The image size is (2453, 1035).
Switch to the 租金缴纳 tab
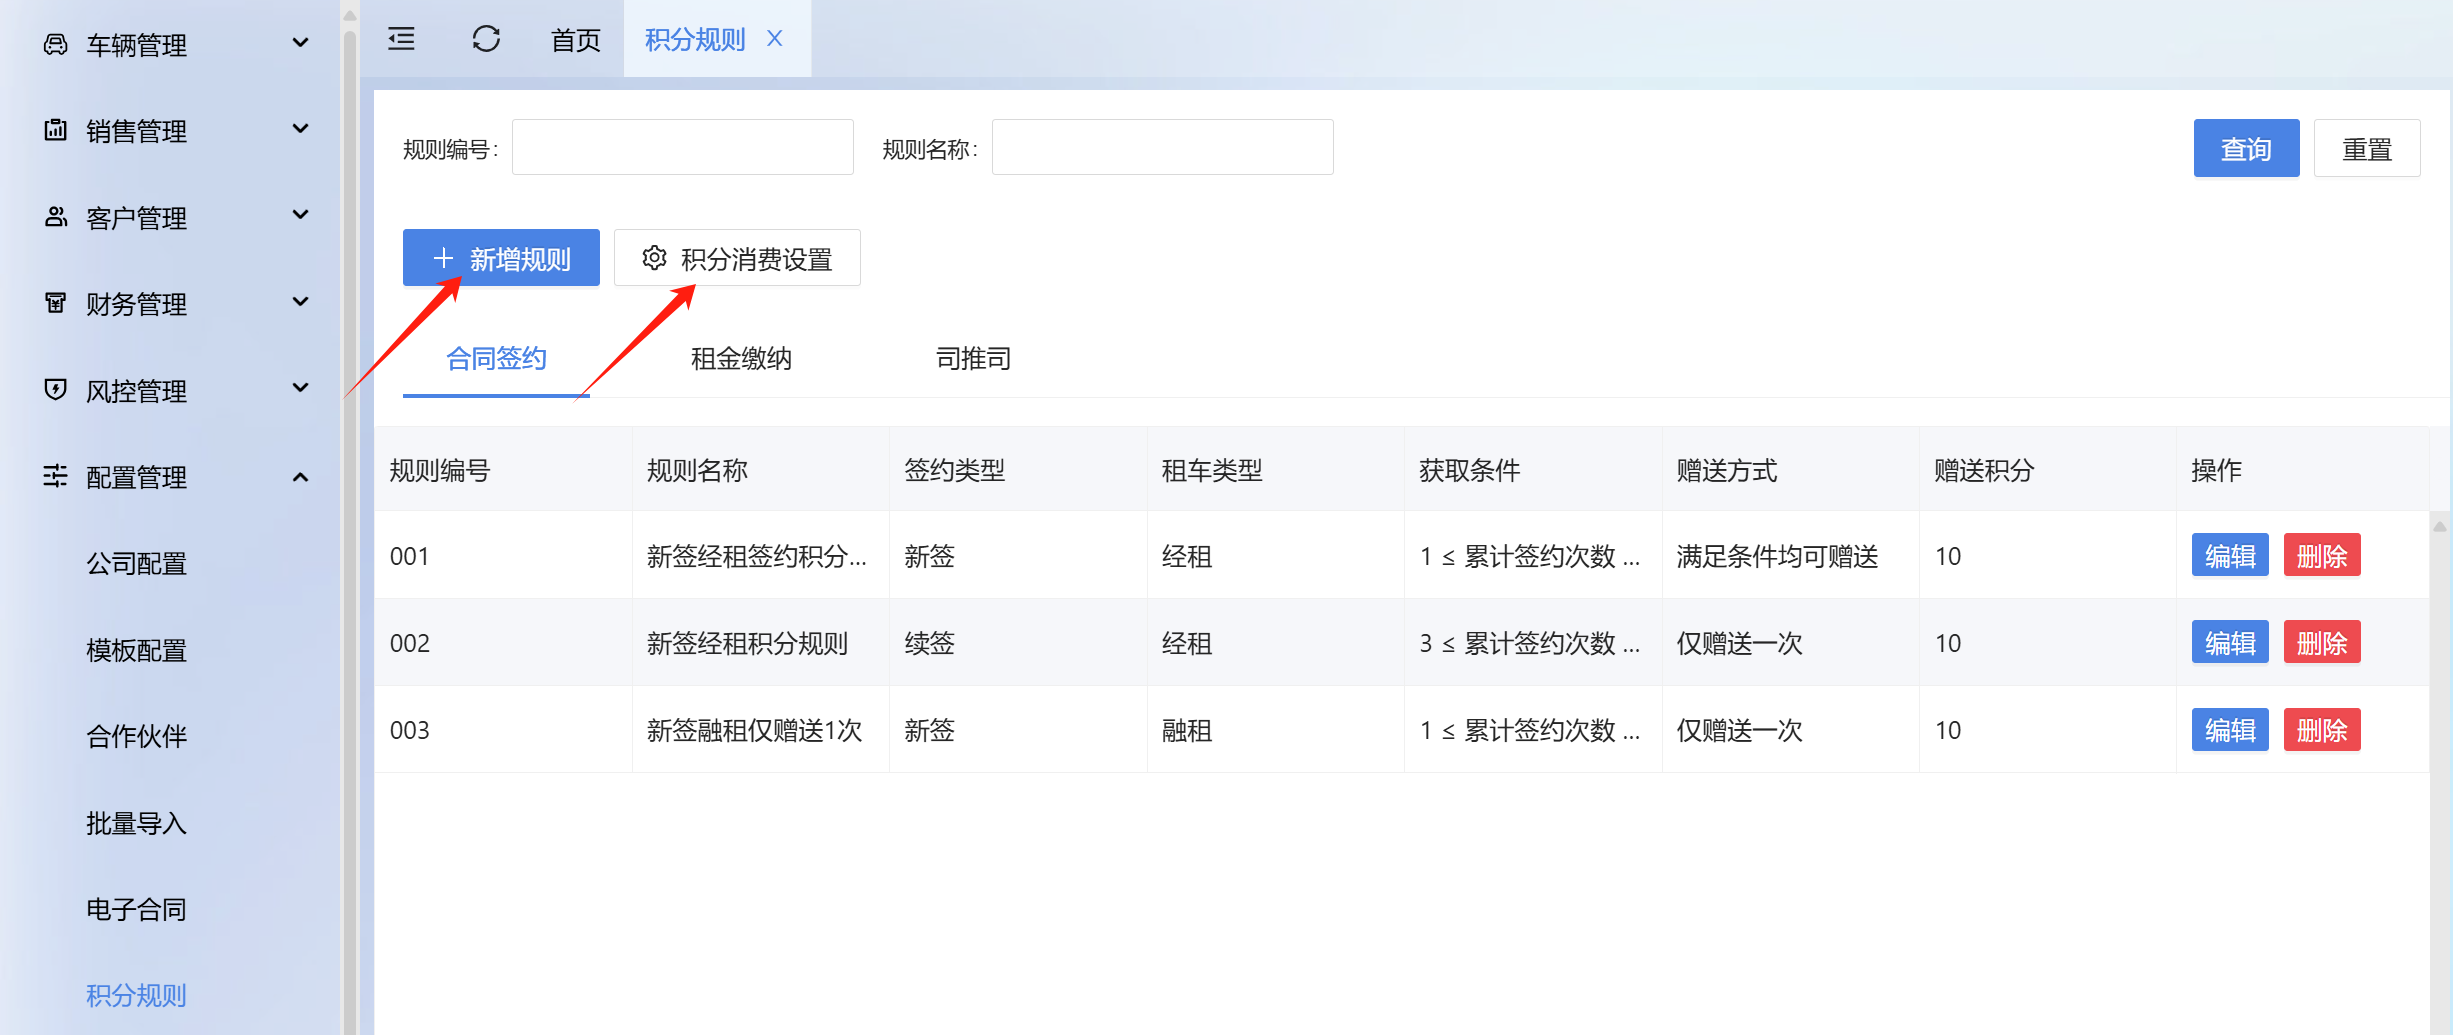point(741,359)
